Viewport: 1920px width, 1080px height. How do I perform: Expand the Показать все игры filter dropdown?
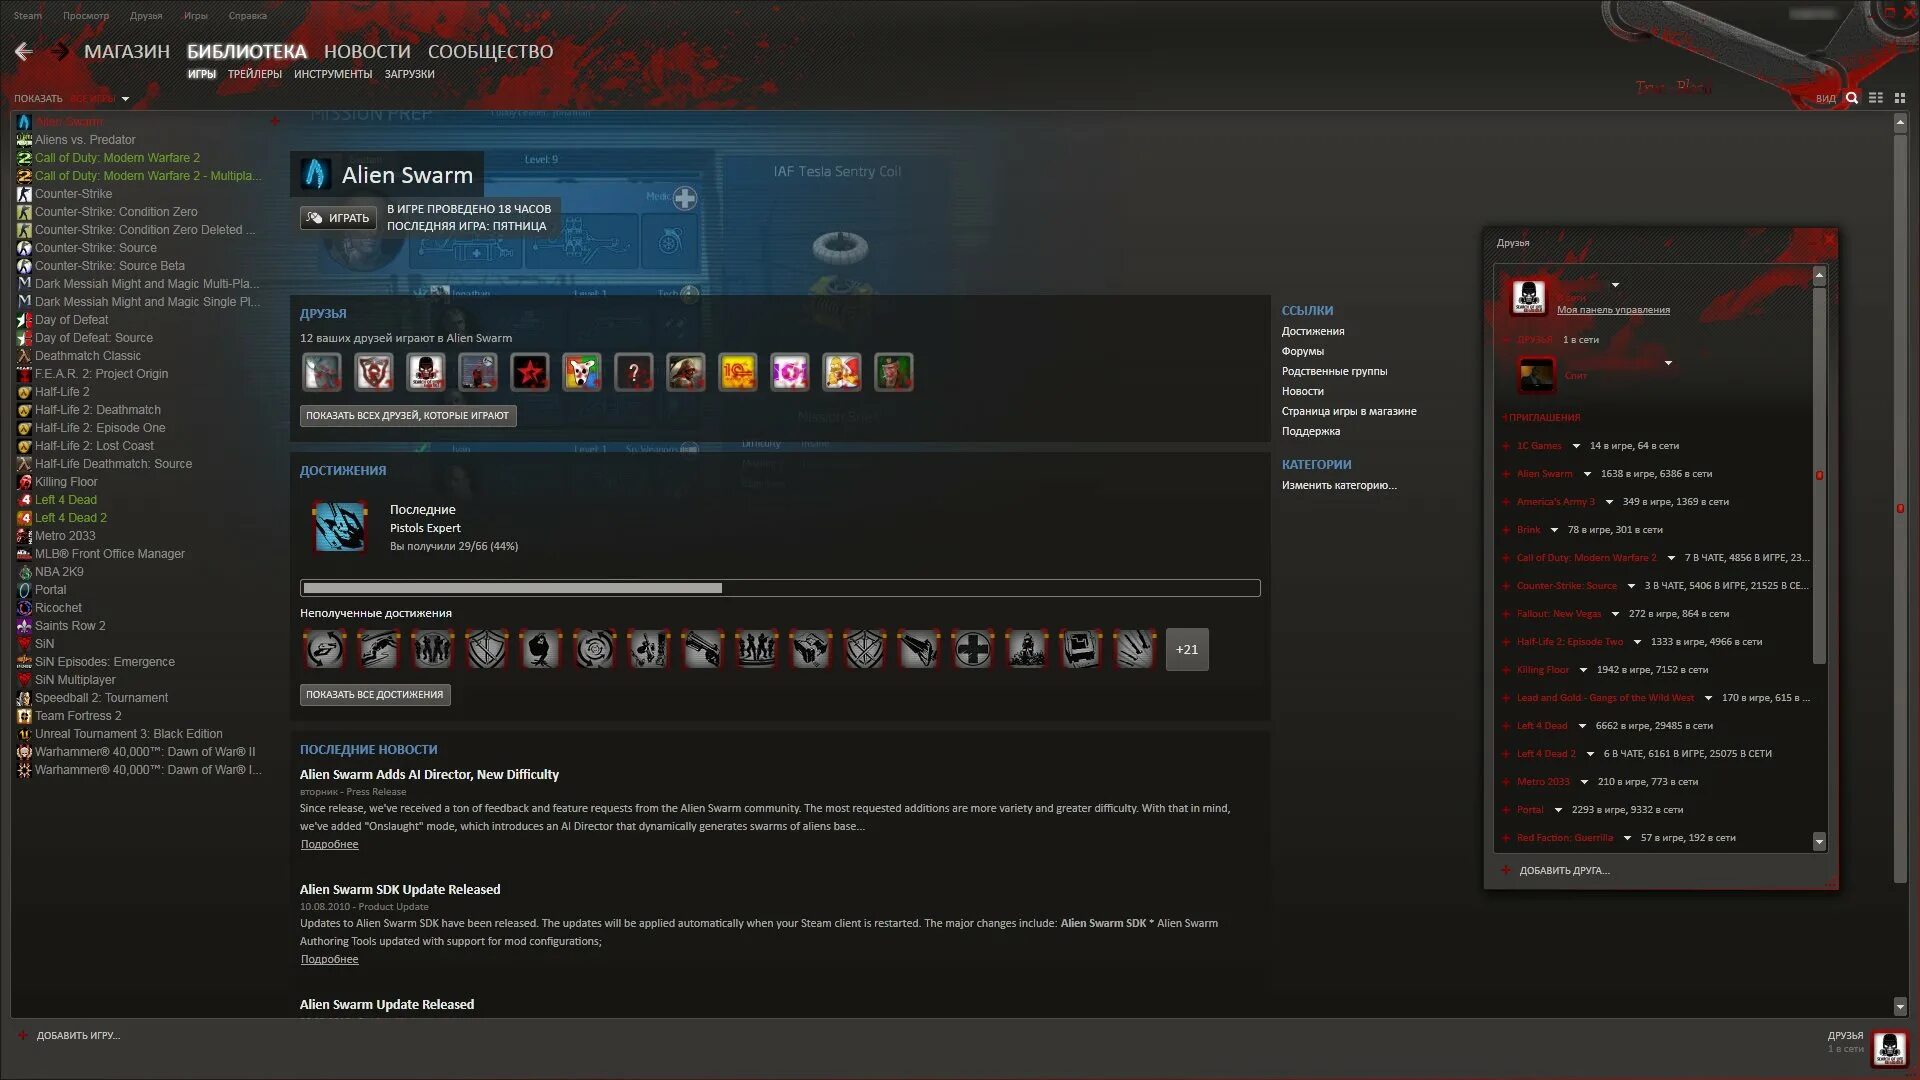[125, 99]
